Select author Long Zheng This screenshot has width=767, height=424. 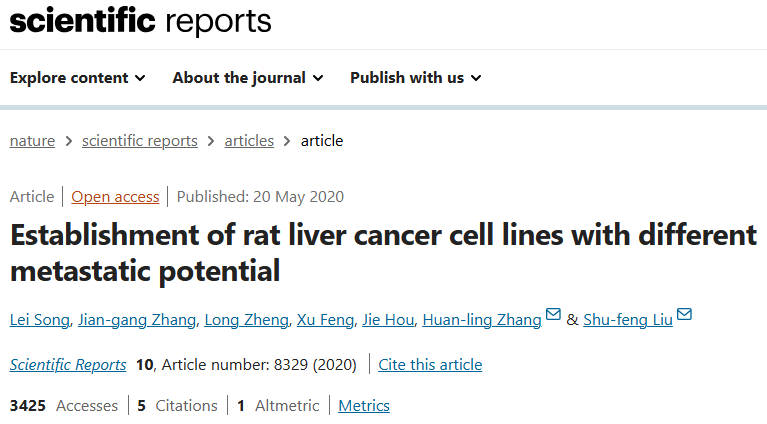point(247,320)
